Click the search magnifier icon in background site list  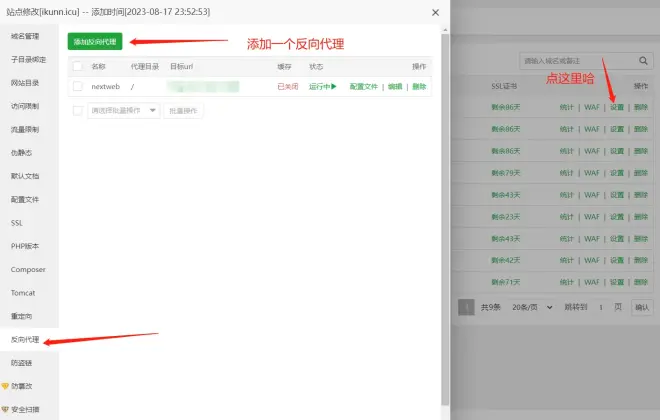point(643,61)
